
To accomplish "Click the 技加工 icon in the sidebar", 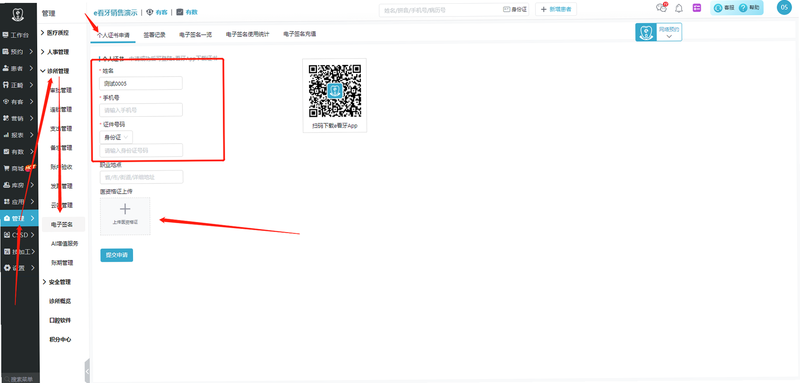I will 6,251.
